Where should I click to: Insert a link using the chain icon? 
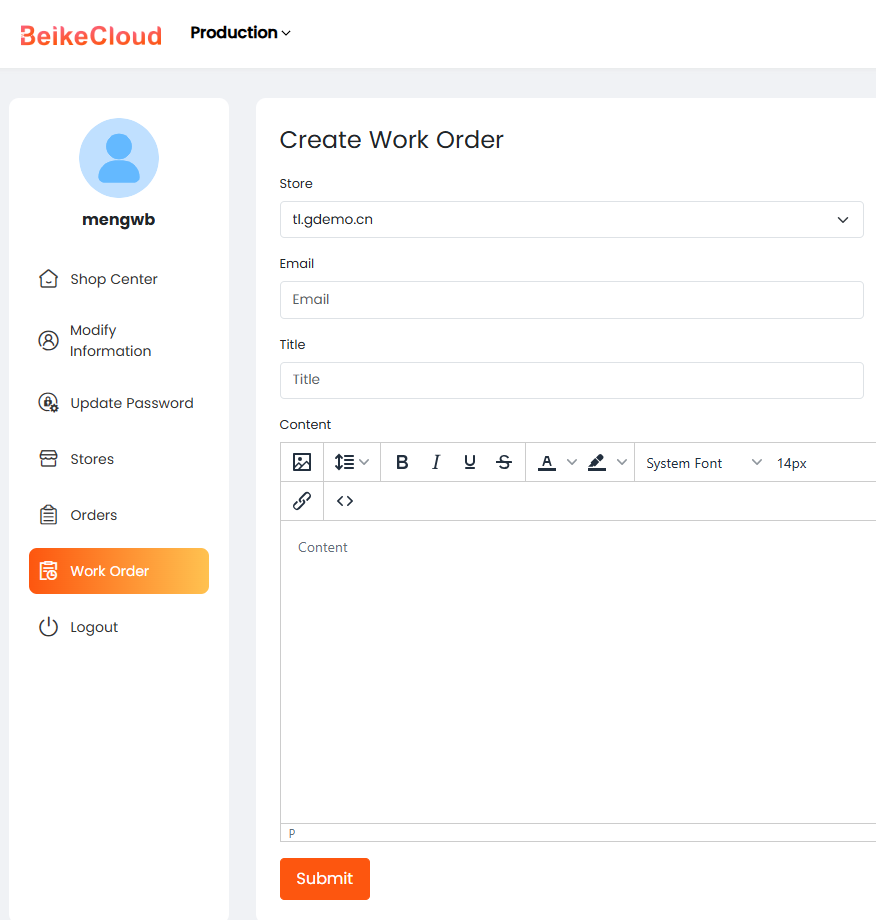coord(302,501)
